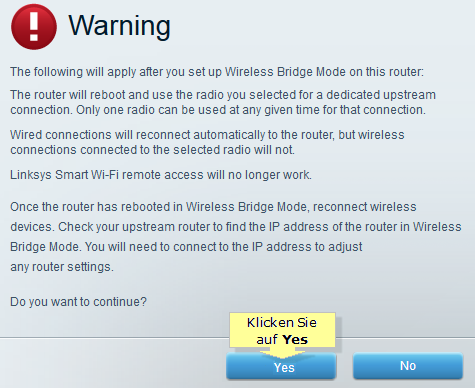Viewport: 475px width, 388px height.
Task: Click the 'Wireless Bridge Mode' phrase in first line
Action: [x=285, y=72]
